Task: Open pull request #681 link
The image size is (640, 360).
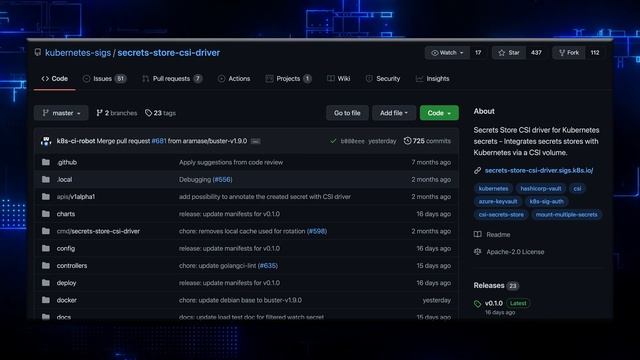Action: (x=159, y=141)
